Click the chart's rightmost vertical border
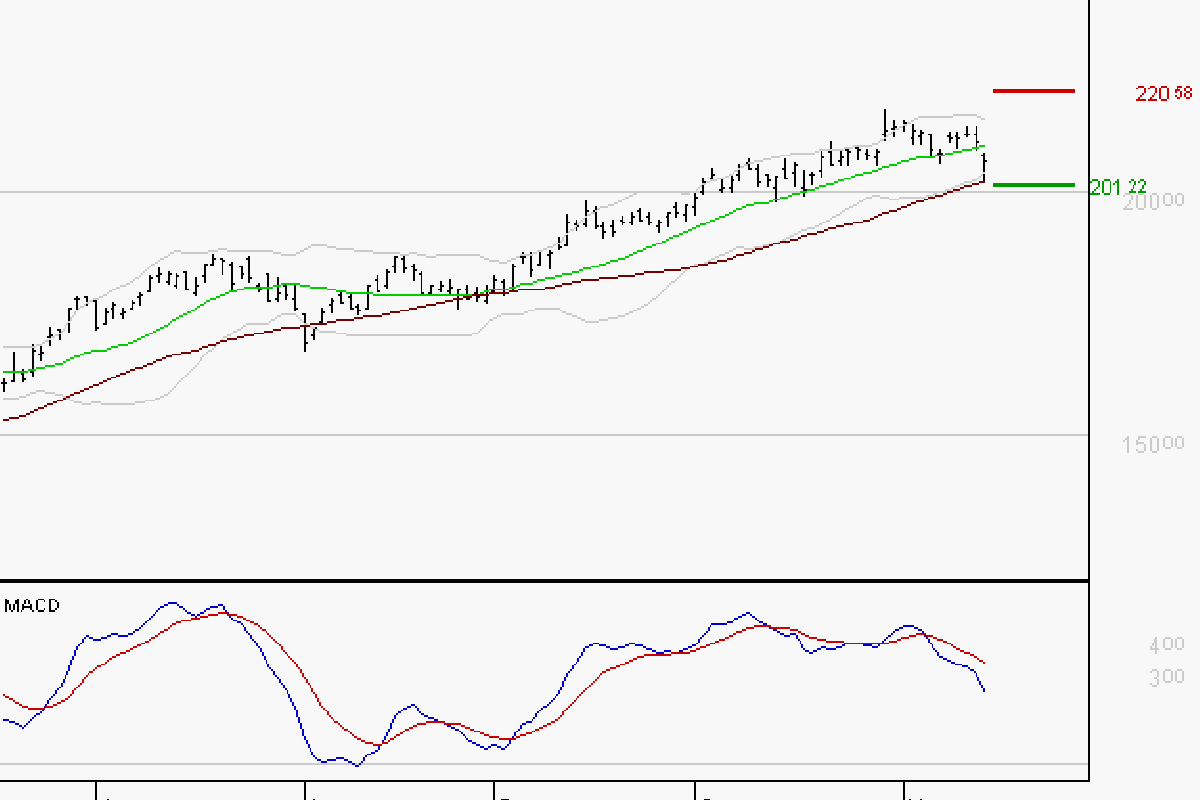The width and height of the screenshot is (1200, 800). [1088, 400]
